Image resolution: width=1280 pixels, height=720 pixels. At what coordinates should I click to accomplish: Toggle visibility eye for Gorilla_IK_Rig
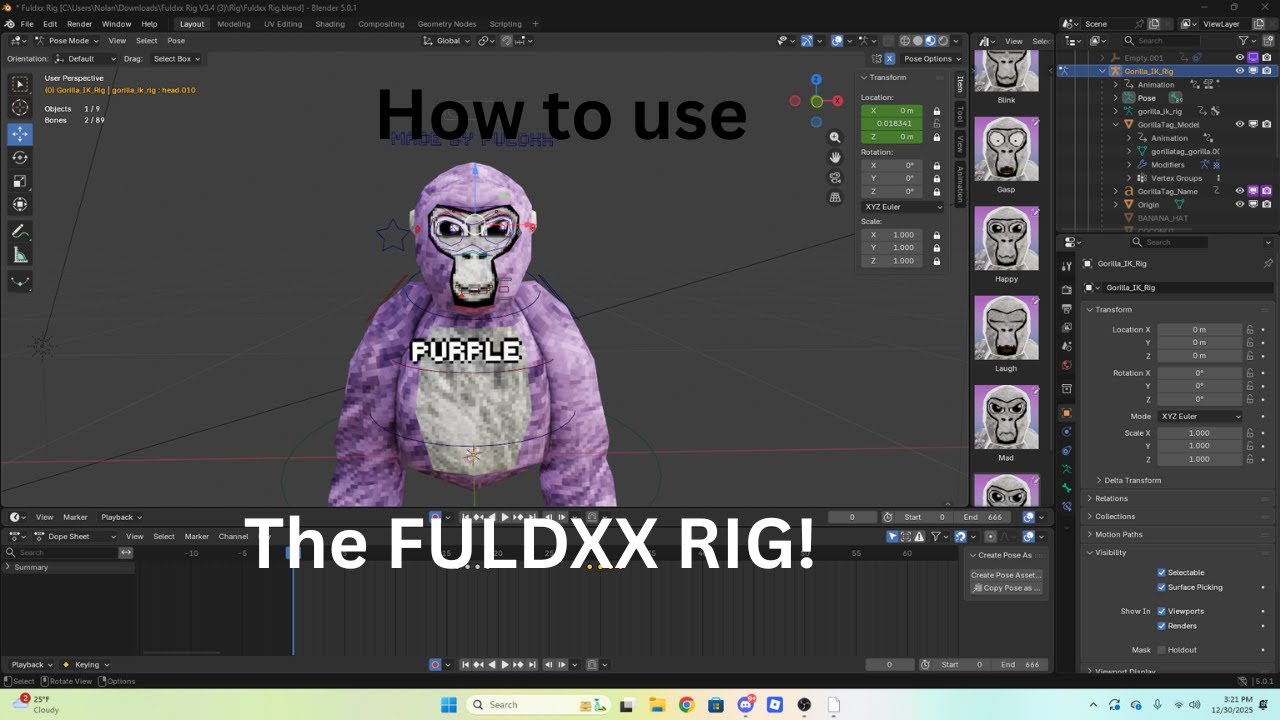coord(1240,71)
